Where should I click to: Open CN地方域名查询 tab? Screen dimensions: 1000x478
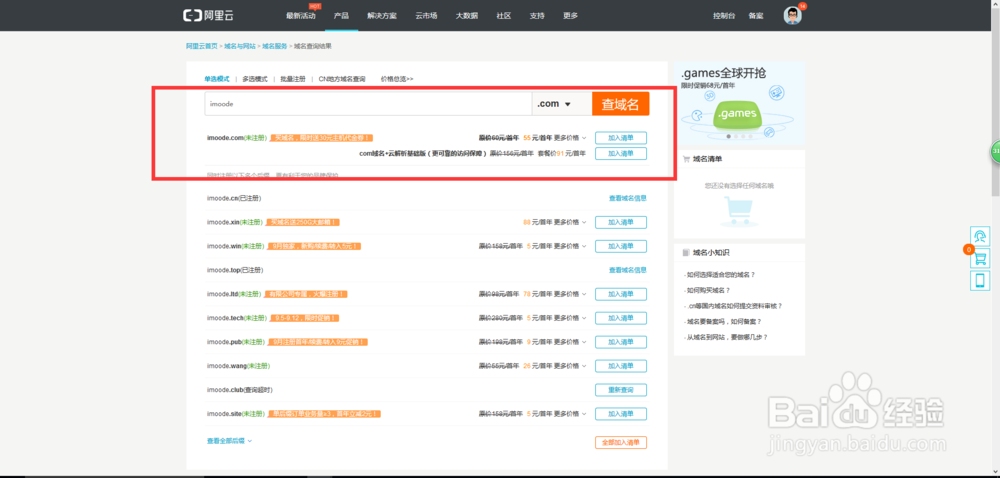(342, 79)
